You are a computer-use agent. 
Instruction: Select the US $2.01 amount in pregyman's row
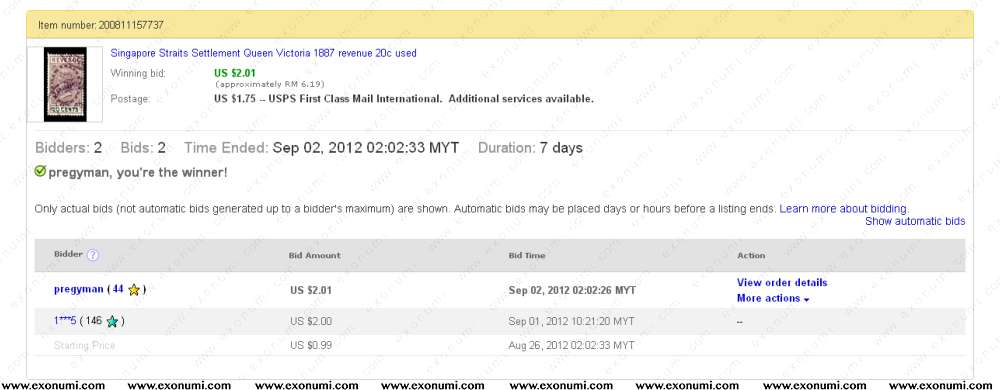(x=311, y=291)
